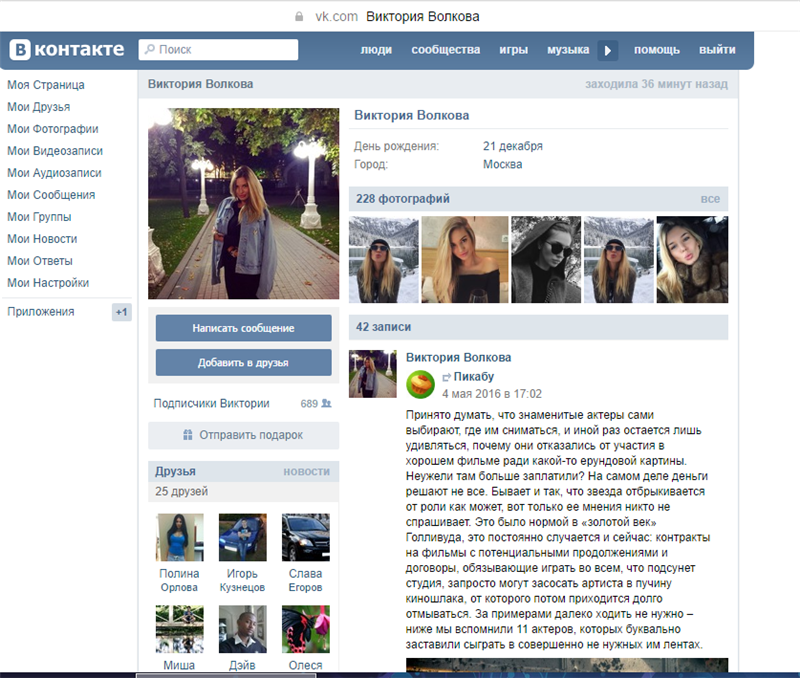
Task: Click 42 записи wall header
Action: 383,327
